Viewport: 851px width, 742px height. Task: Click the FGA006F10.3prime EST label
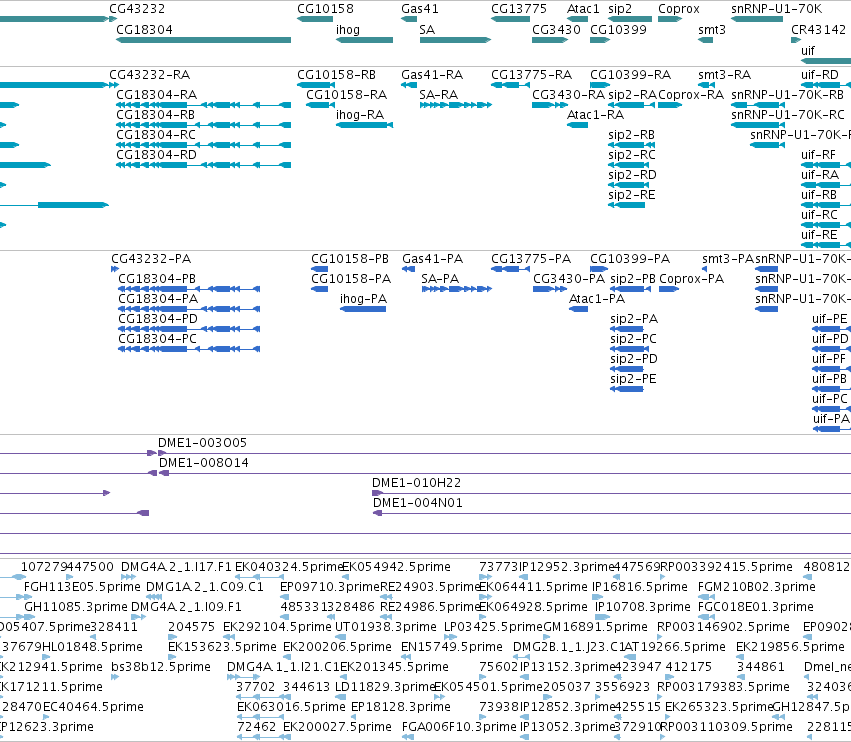(x=459, y=727)
